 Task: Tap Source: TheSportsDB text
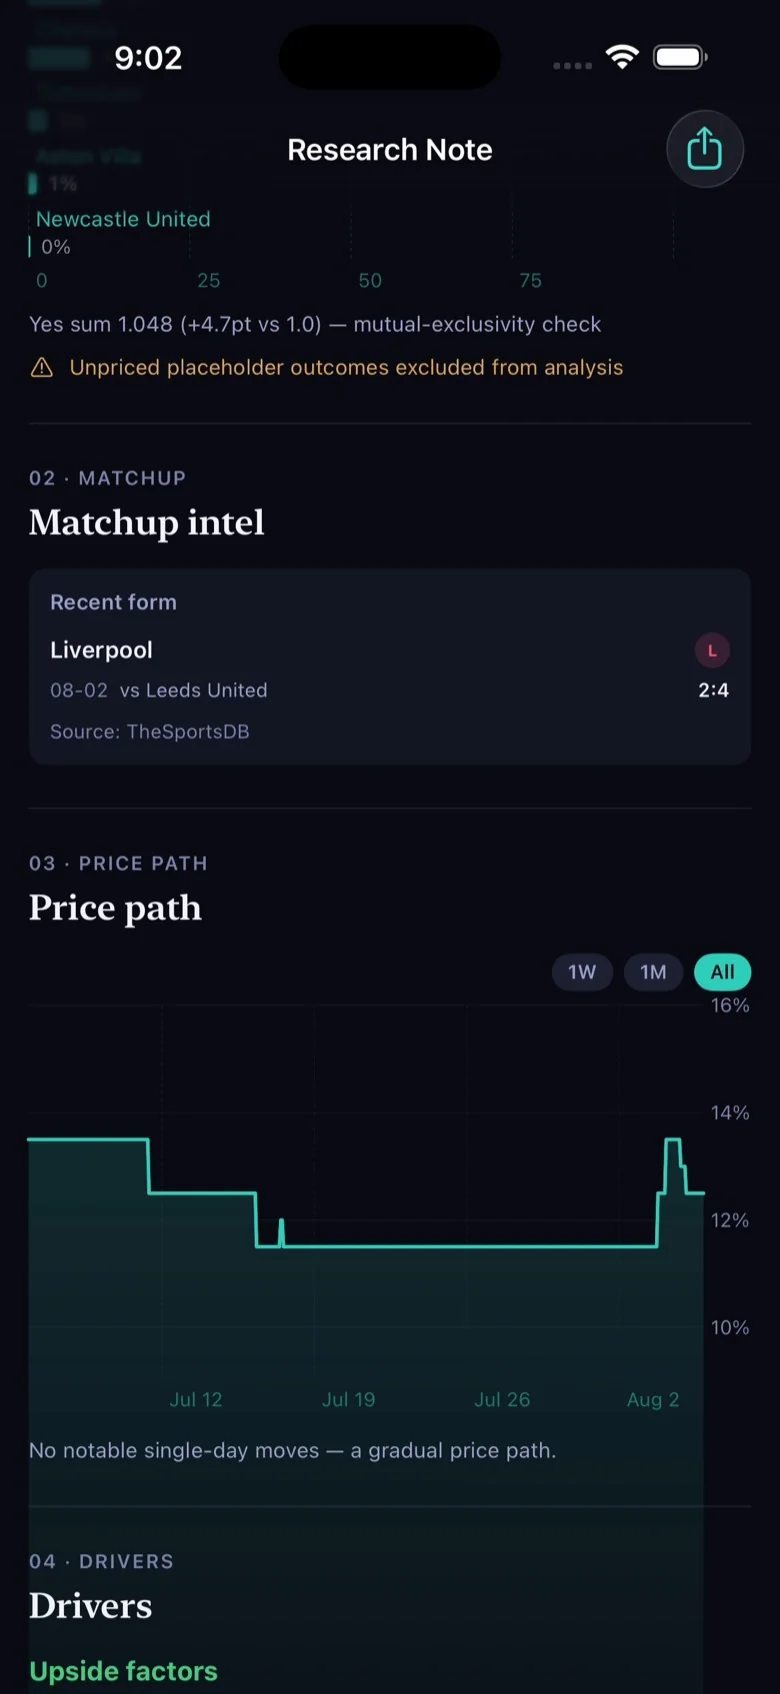[150, 732]
